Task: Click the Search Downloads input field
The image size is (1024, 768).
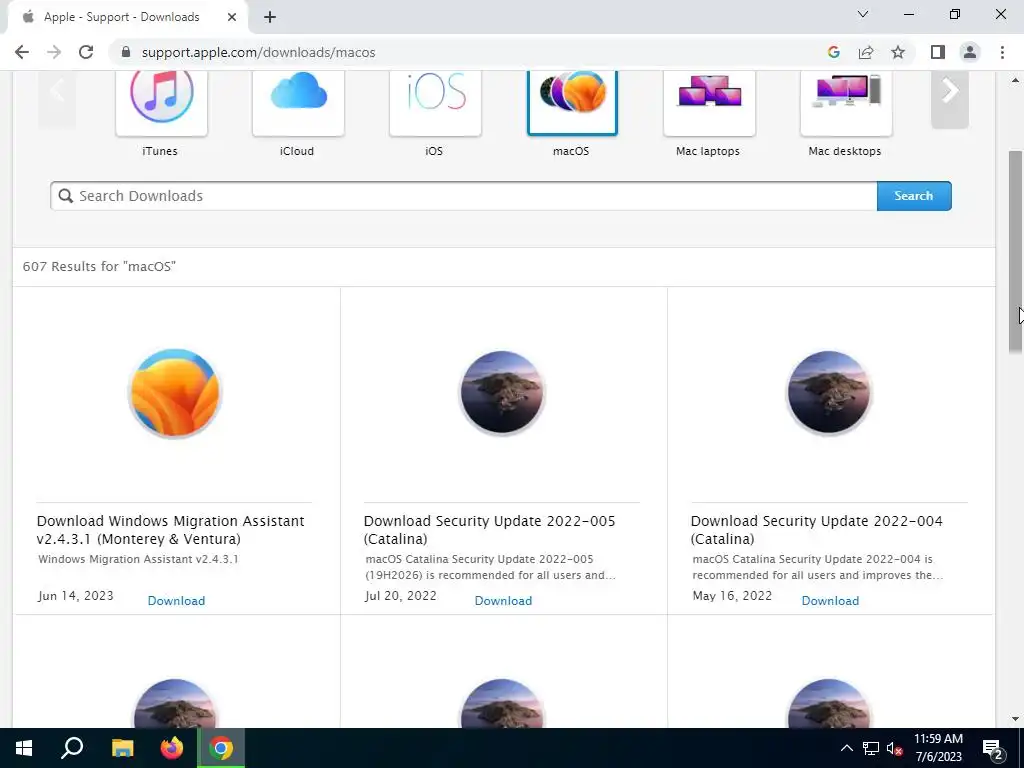Action: pyautogui.click(x=464, y=196)
